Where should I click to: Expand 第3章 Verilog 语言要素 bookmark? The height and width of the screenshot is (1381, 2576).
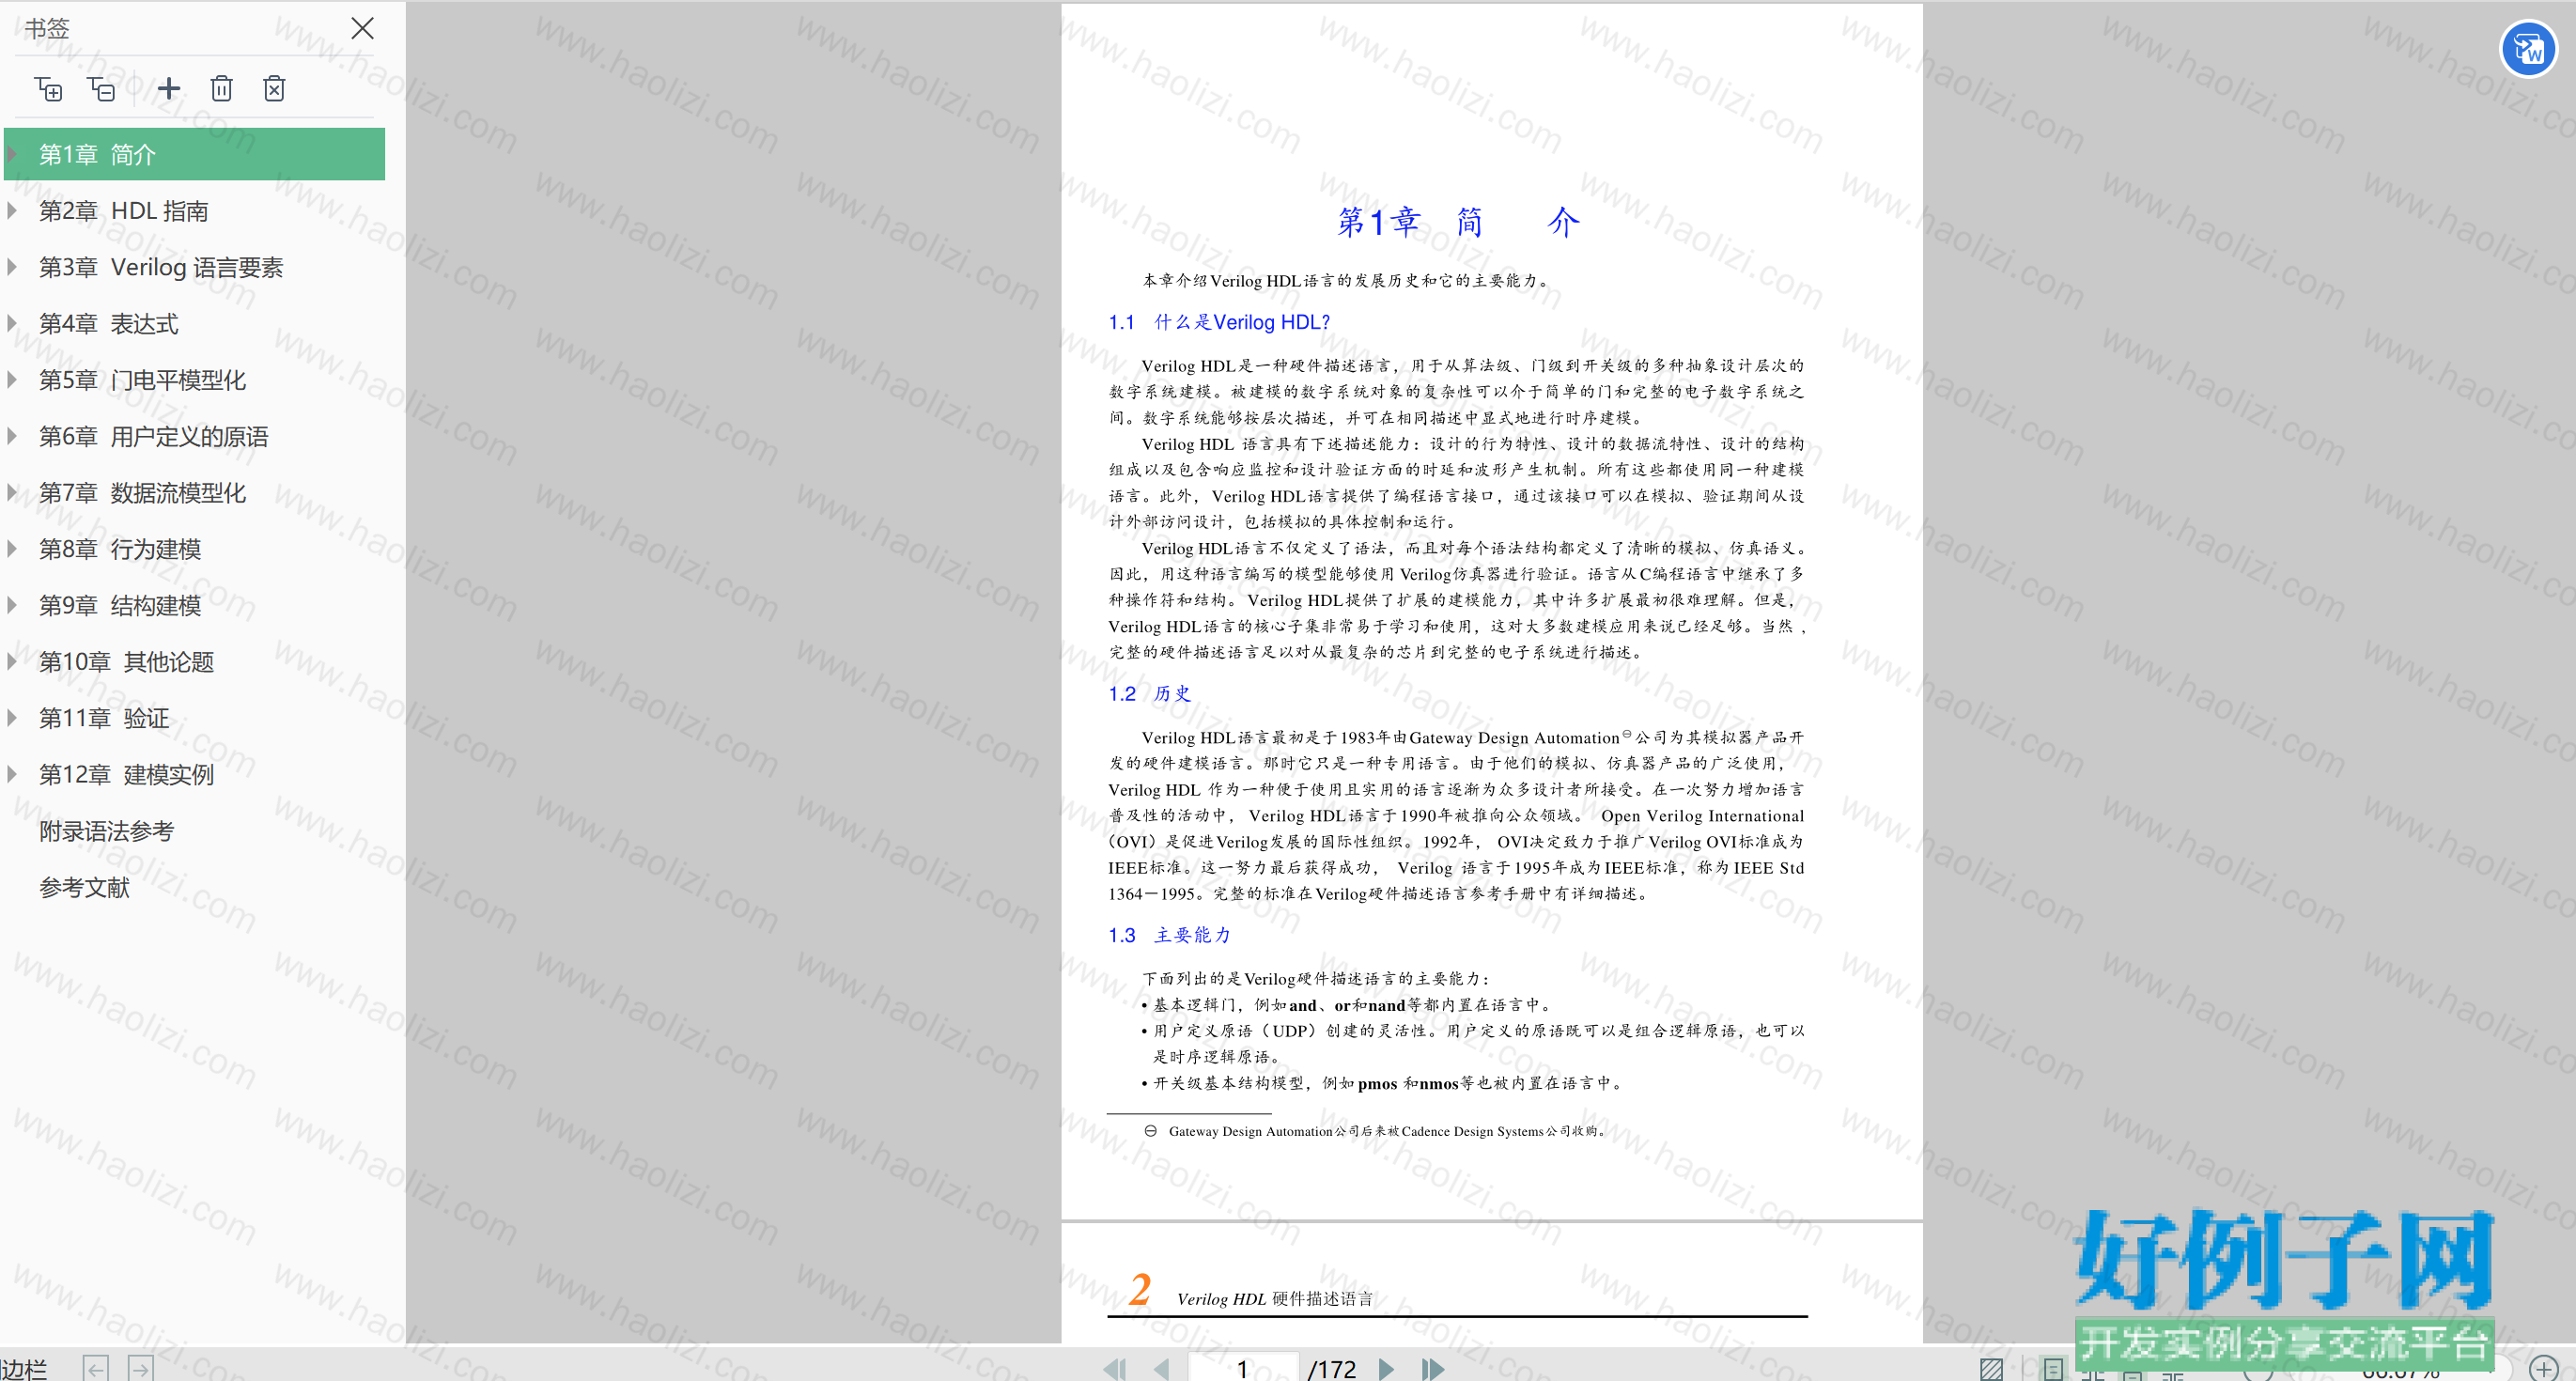(12, 267)
